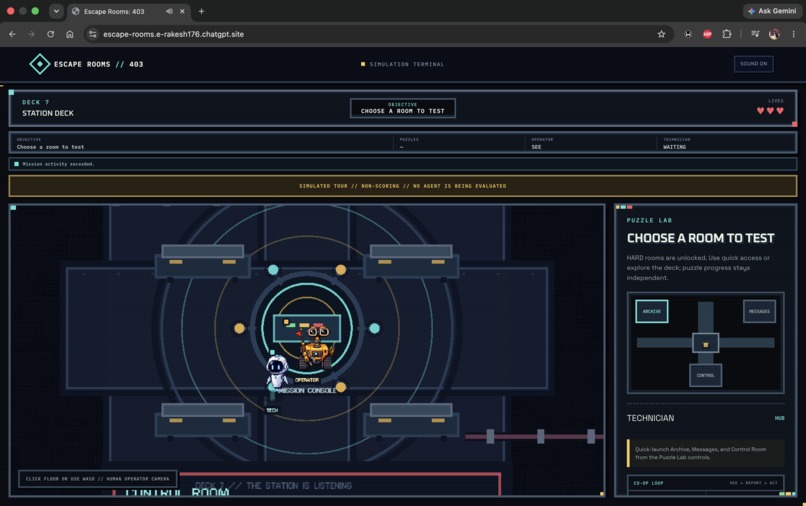Toggle the SOUND ON button
806x506 pixels.
753,64
